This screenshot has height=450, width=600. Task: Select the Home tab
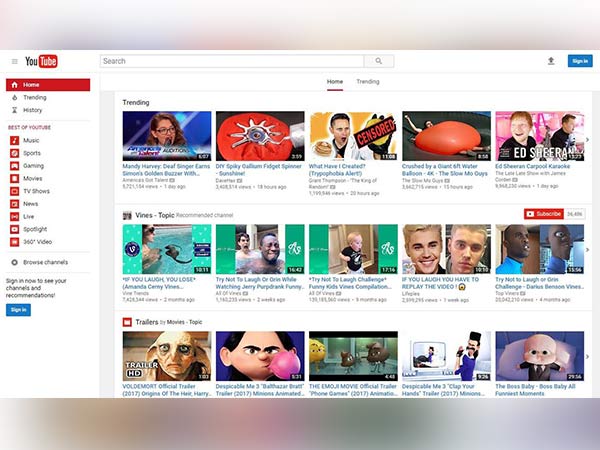tap(335, 81)
